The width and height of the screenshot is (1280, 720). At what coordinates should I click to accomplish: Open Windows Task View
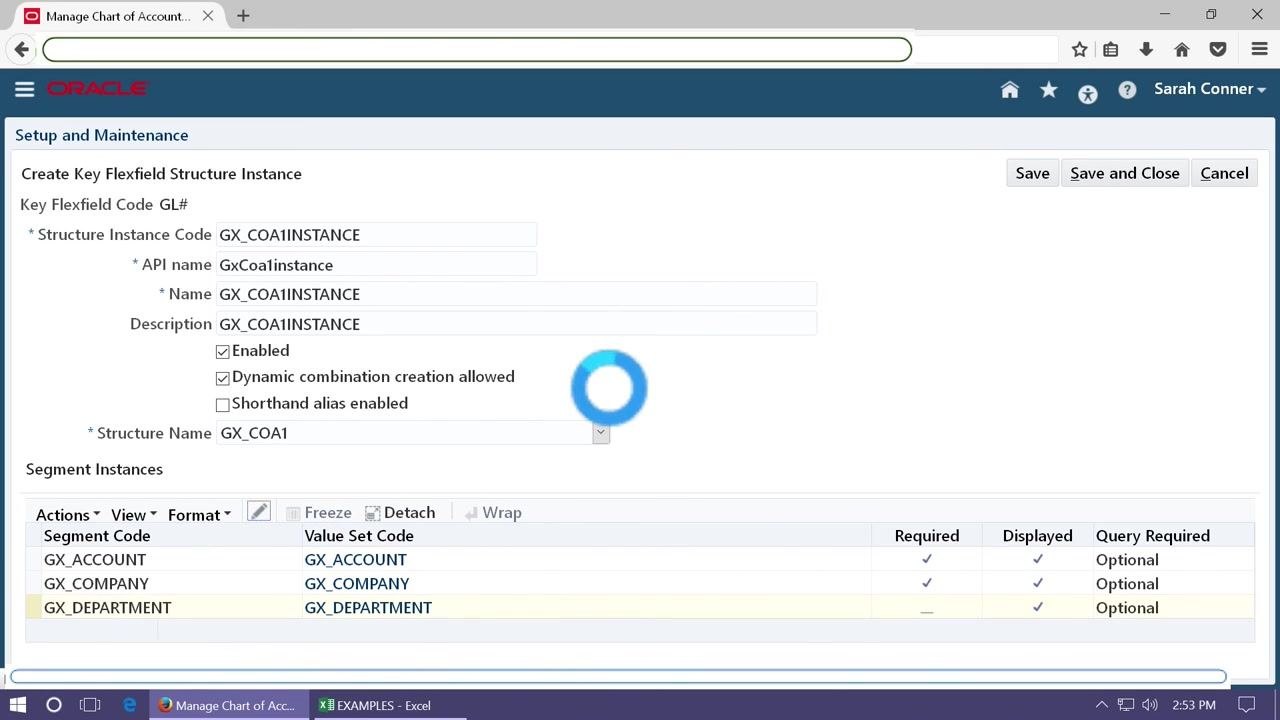(x=90, y=705)
